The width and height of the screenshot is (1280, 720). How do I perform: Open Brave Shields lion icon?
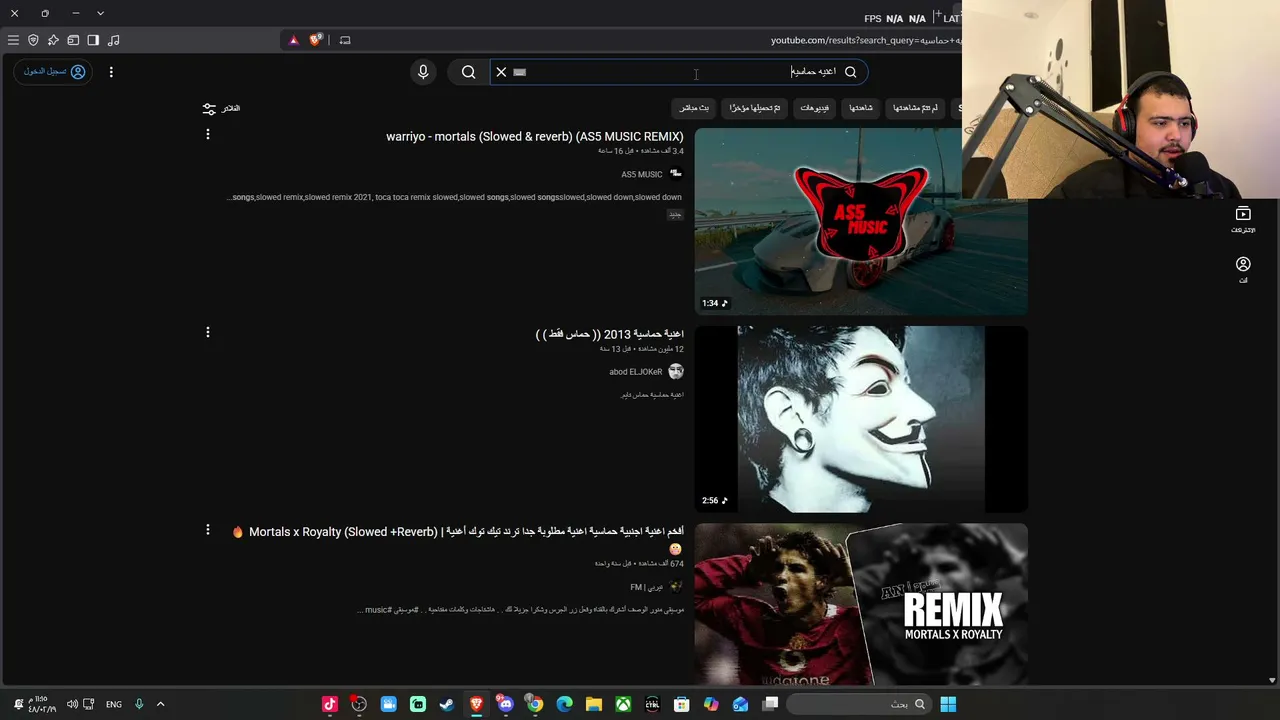[316, 40]
